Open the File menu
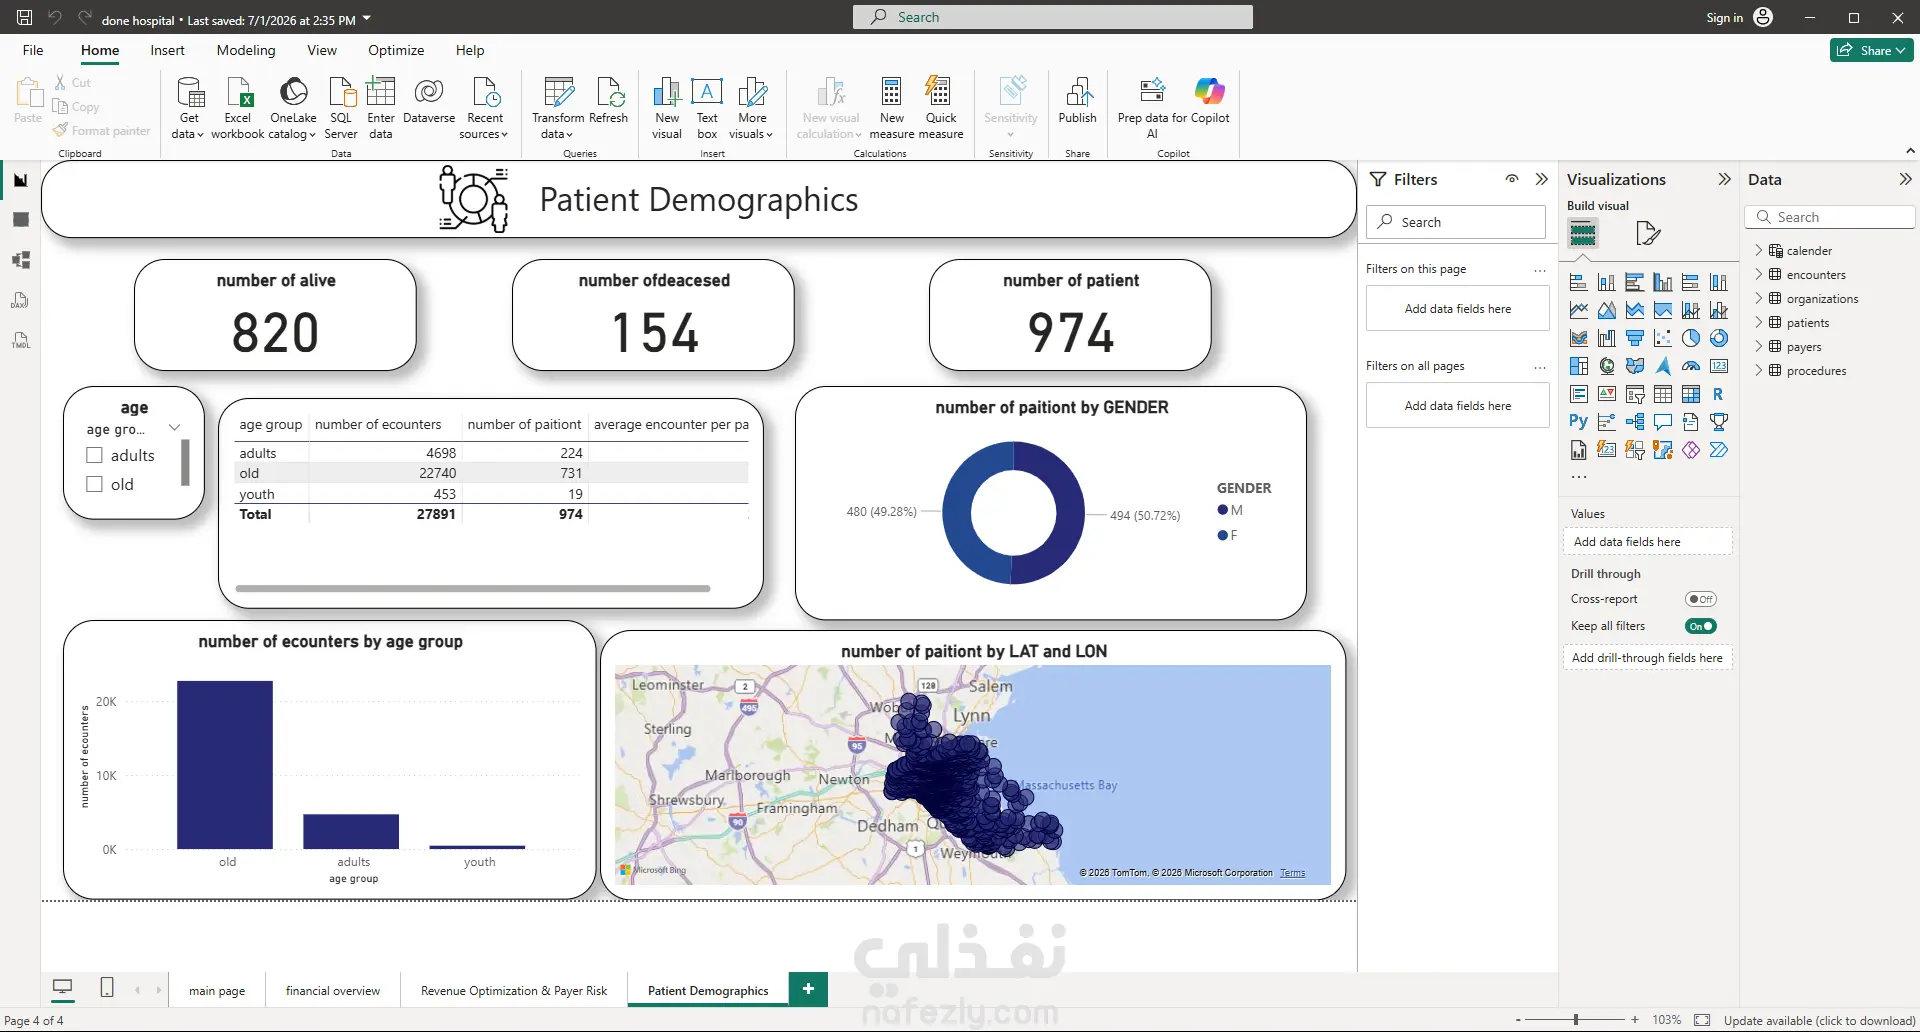 click(33, 50)
